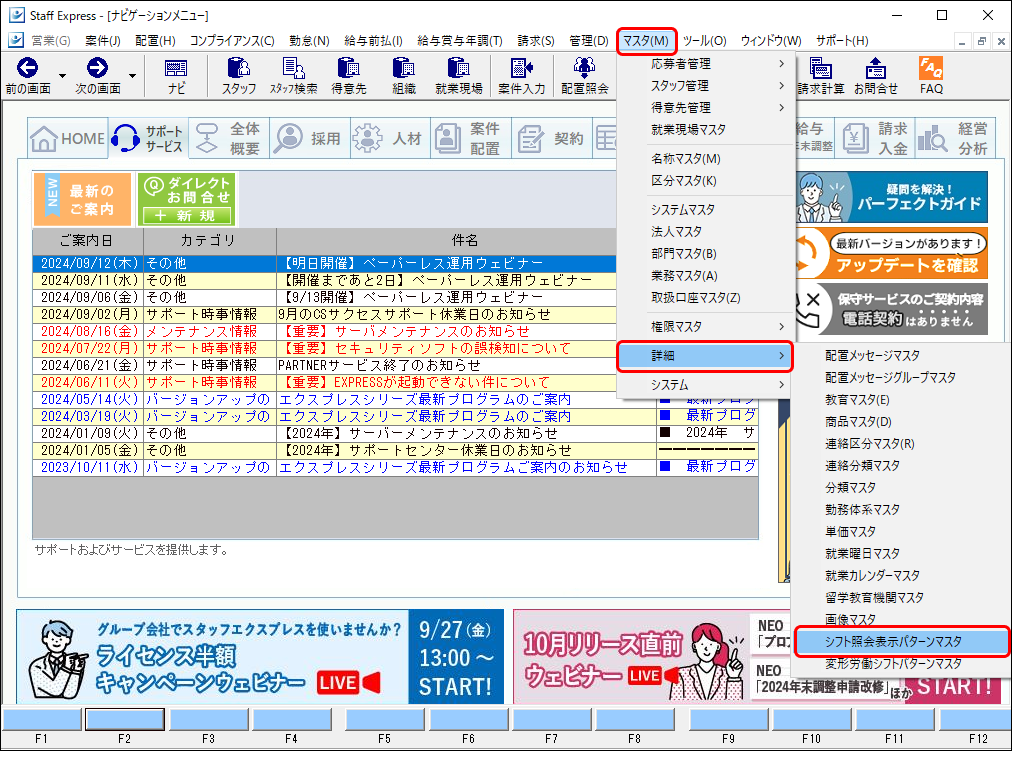Click the F2 function key button
The image size is (1024, 768).
[125, 720]
